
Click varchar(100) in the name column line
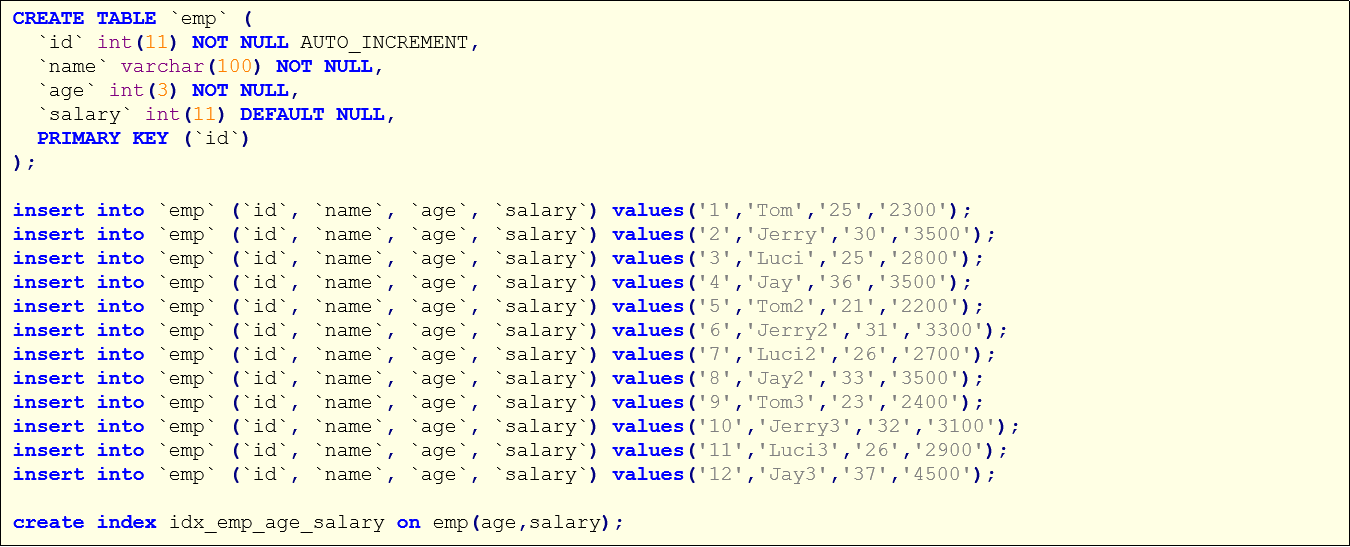(193, 66)
